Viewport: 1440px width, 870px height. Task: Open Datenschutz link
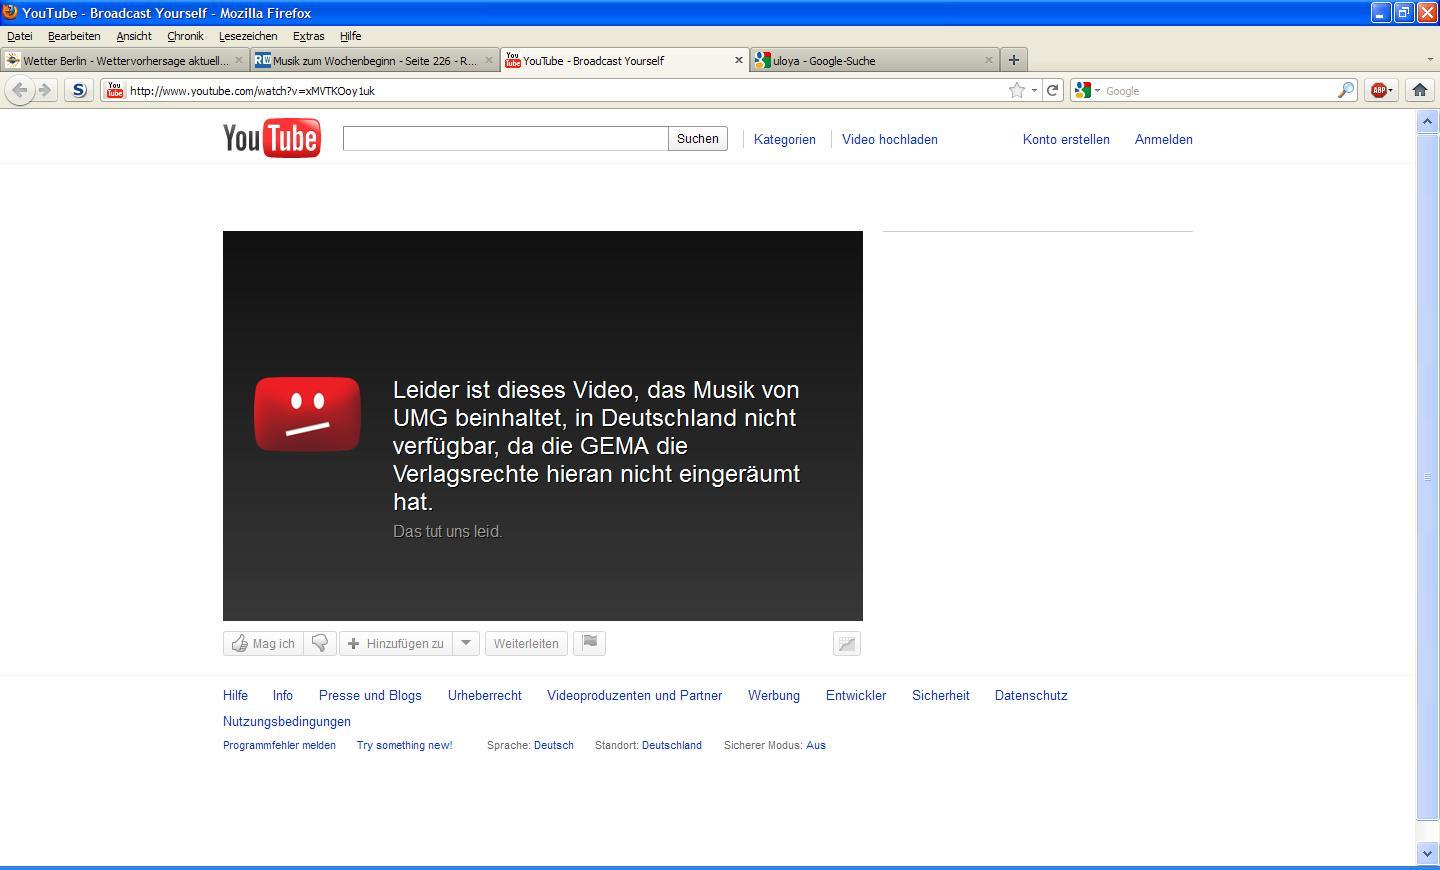(x=1031, y=695)
